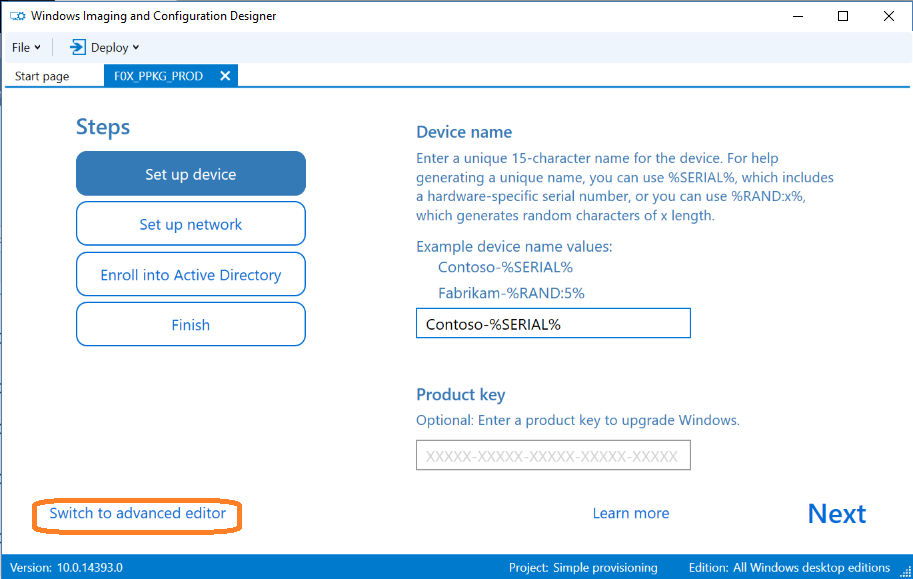Click Edition: All Windows desktop editions text
The height and width of the screenshot is (579, 913).
pos(789,567)
